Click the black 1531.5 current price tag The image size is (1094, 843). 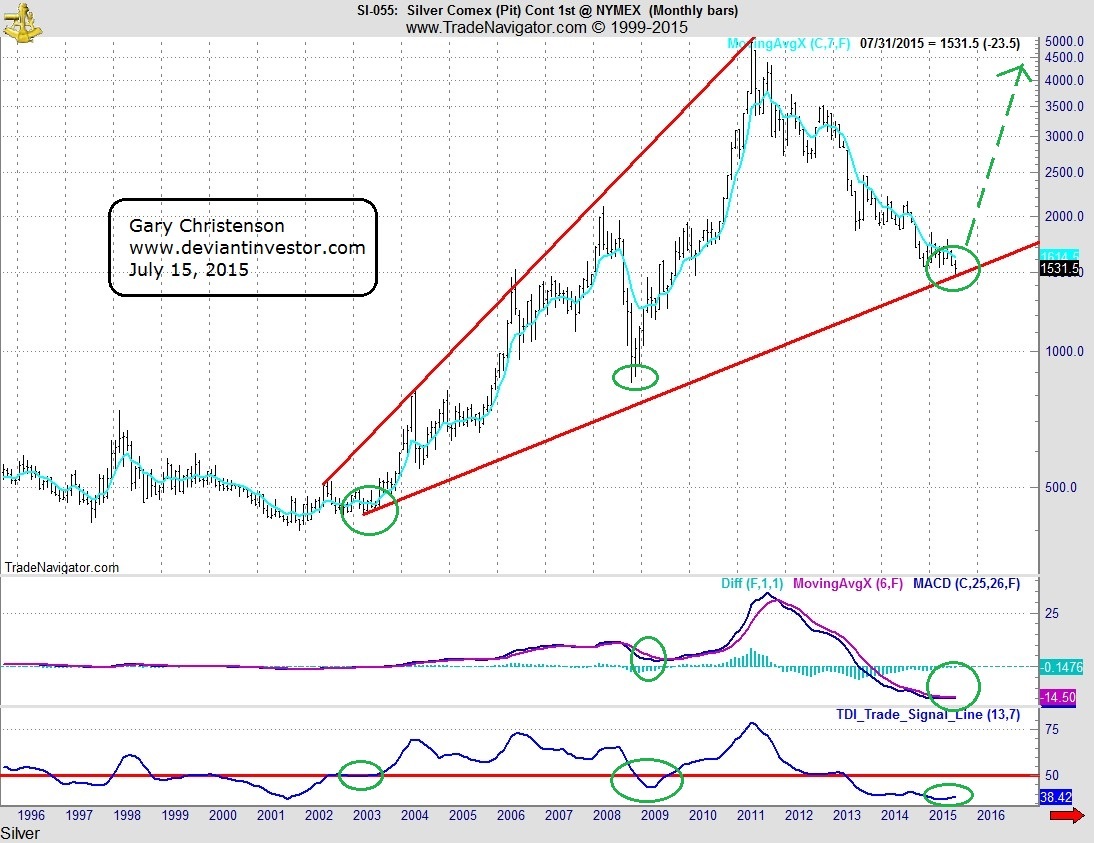coord(1056,270)
